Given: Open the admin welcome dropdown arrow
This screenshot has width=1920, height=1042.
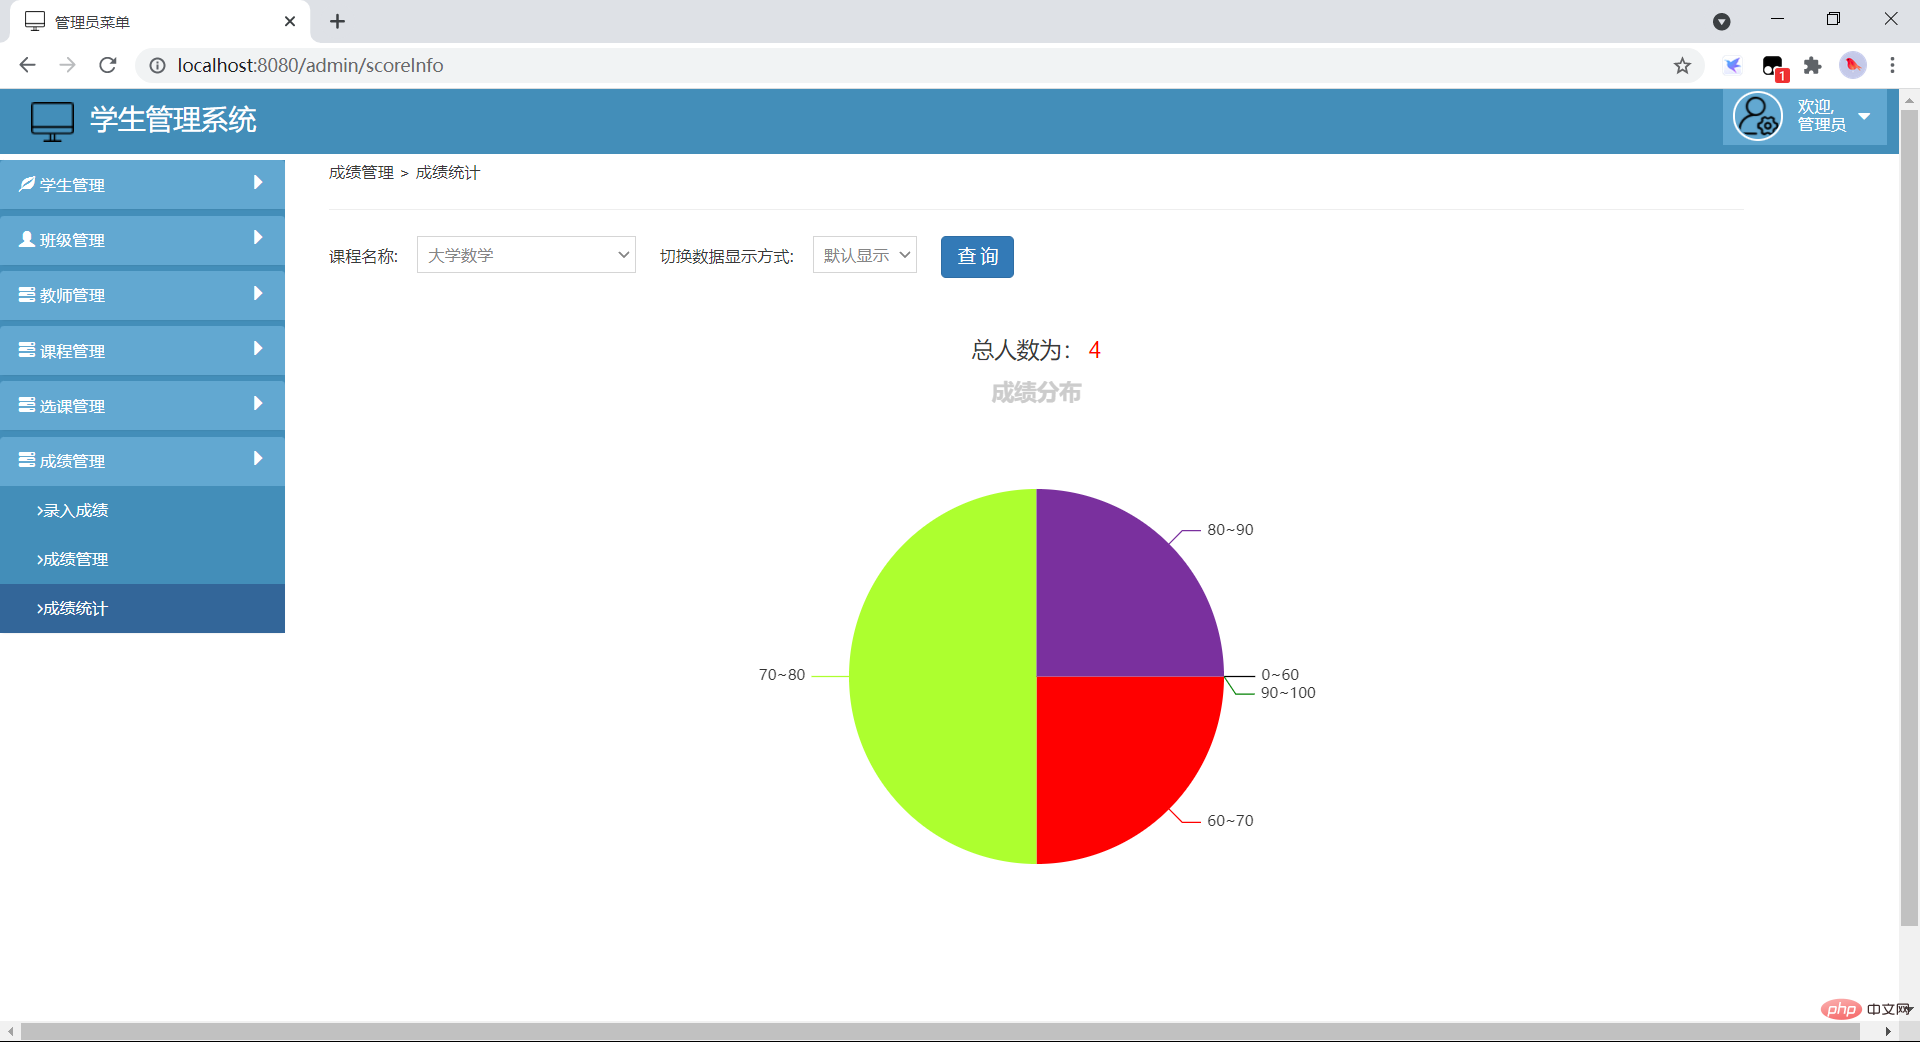Looking at the screenshot, I should tap(1864, 116).
